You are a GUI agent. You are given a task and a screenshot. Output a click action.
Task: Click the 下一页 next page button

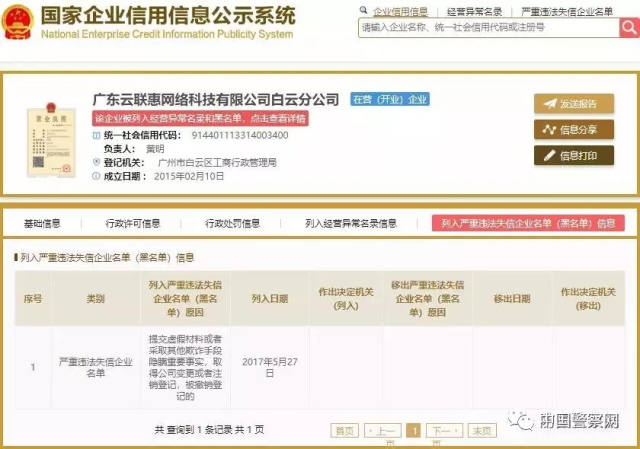[443, 430]
